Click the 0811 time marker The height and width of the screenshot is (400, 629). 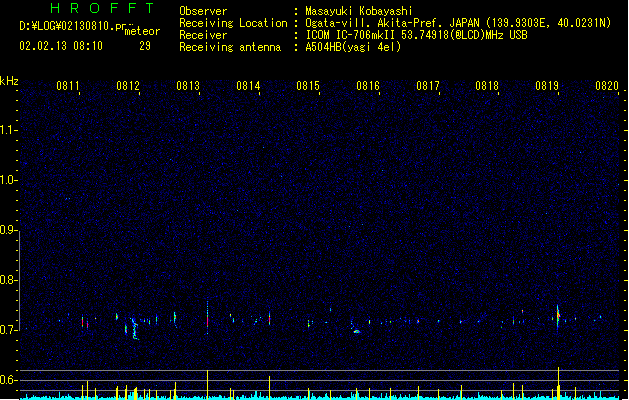click(x=67, y=86)
